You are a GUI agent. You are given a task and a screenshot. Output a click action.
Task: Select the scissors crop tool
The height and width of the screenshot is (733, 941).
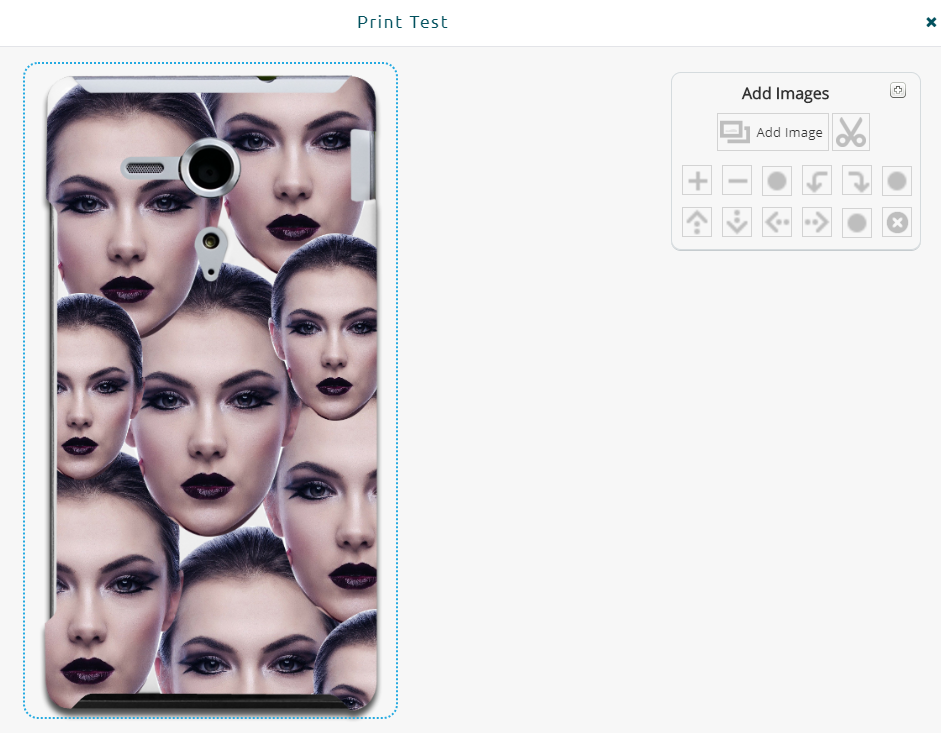click(851, 132)
